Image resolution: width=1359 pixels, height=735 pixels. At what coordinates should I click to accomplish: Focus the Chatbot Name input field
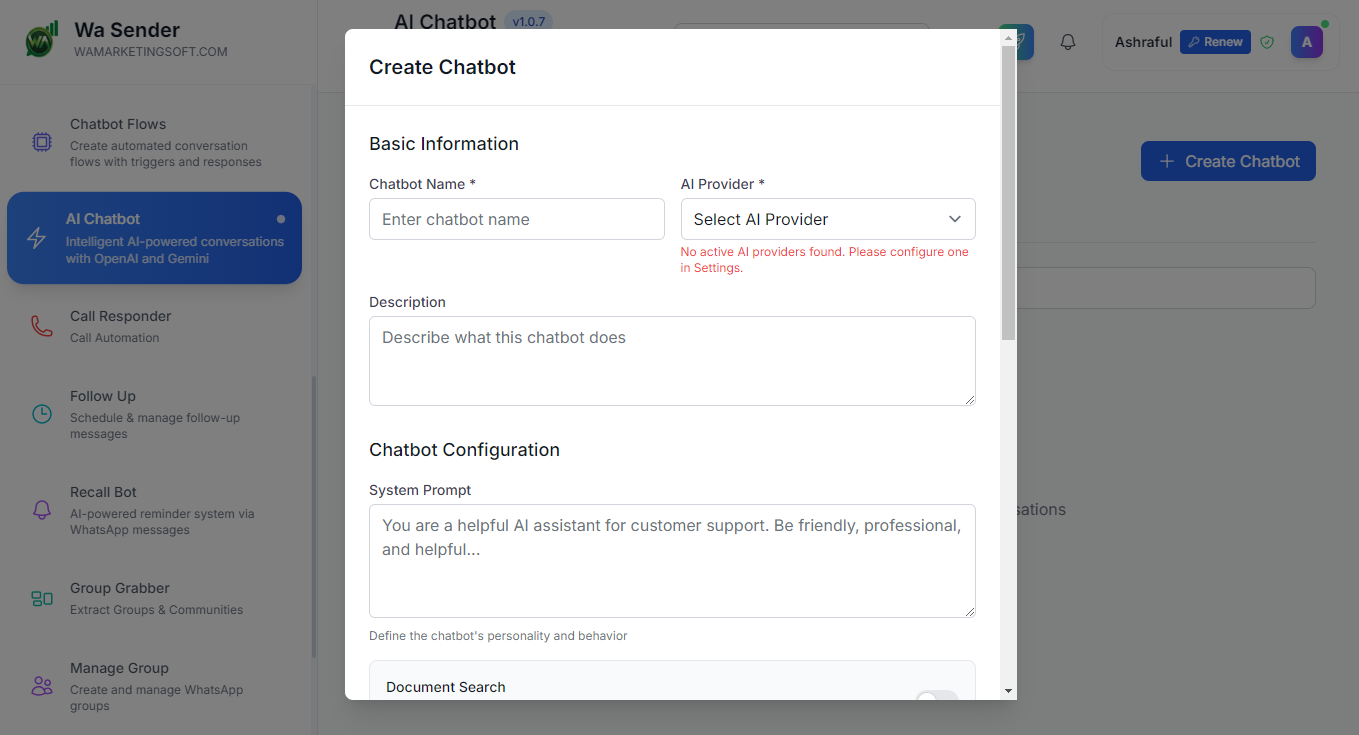point(517,219)
